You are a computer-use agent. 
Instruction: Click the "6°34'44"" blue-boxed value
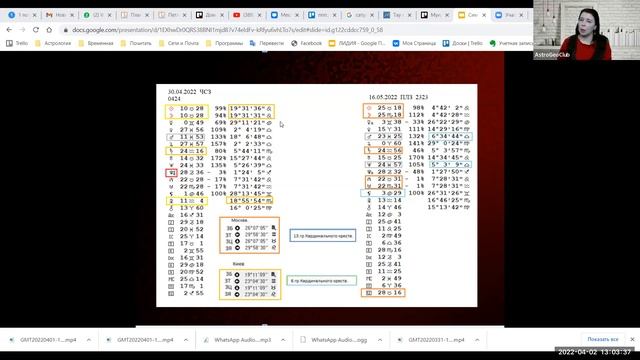[x=451, y=136]
